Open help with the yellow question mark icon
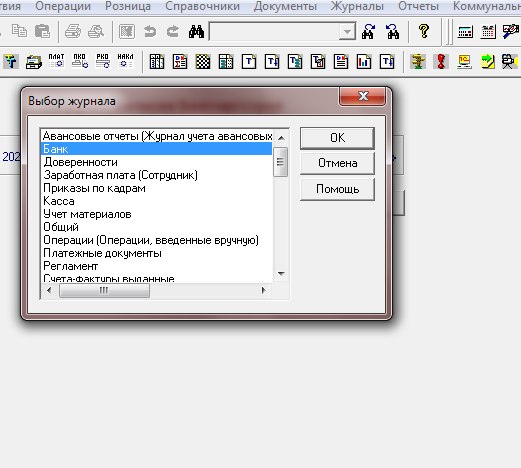The width and height of the screenshot is (521, 468). pos(424,31)
